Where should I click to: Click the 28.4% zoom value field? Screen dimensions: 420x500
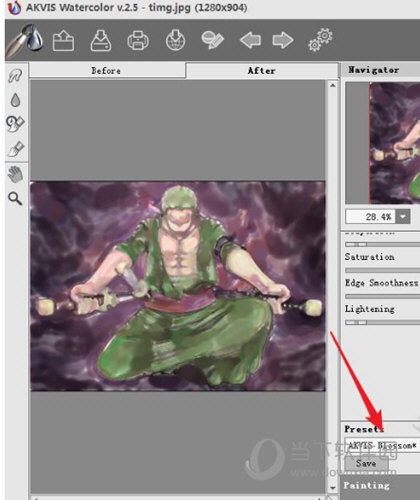tap(371, 217)
